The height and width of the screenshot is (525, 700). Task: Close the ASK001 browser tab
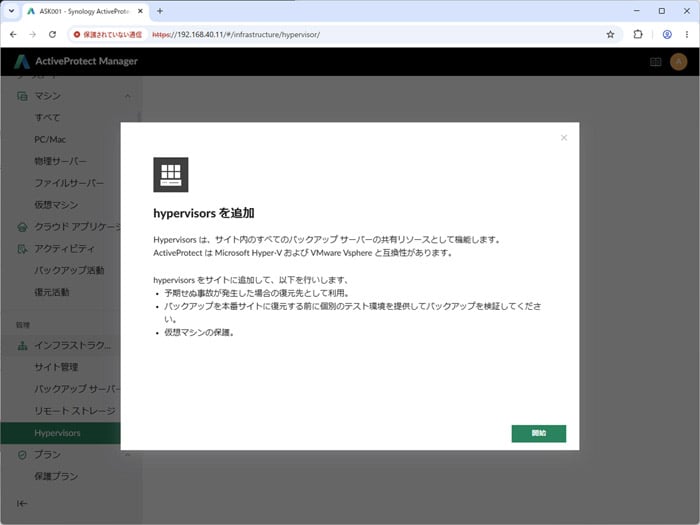pos(140,11)
